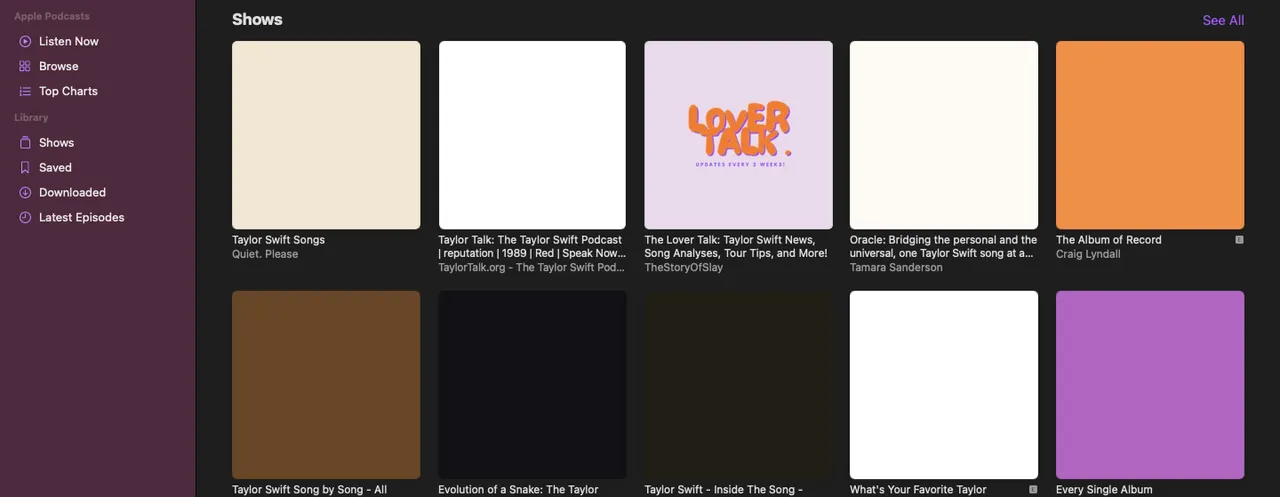The width and height of the screenshot is (1280, 497).
Task: Click the Lover Talk artwork
Action: (x=738, y=135)
